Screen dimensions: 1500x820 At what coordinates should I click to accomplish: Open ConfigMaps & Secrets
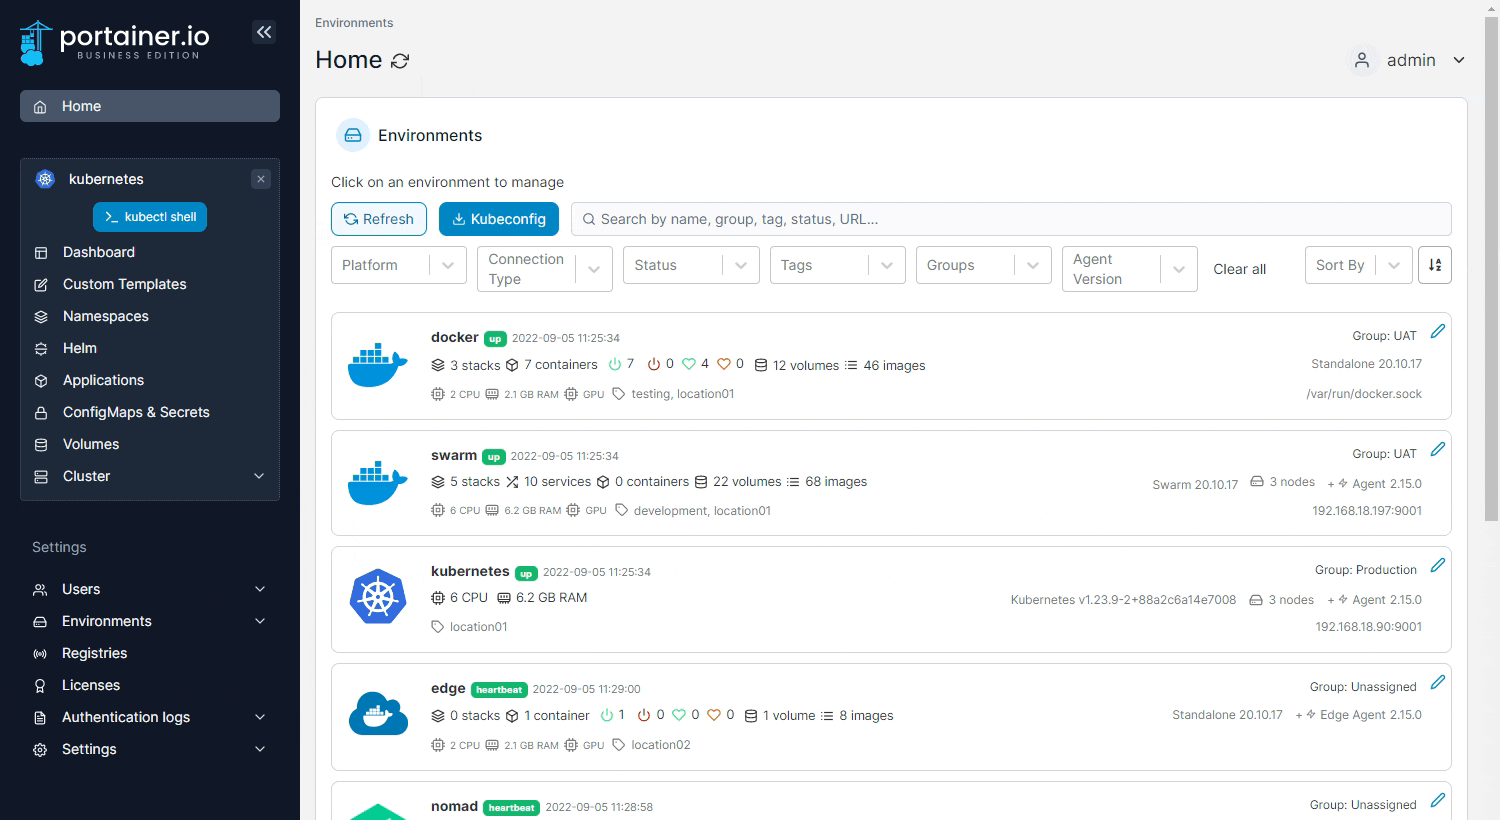pyautogui.click(x=135, y=412)
